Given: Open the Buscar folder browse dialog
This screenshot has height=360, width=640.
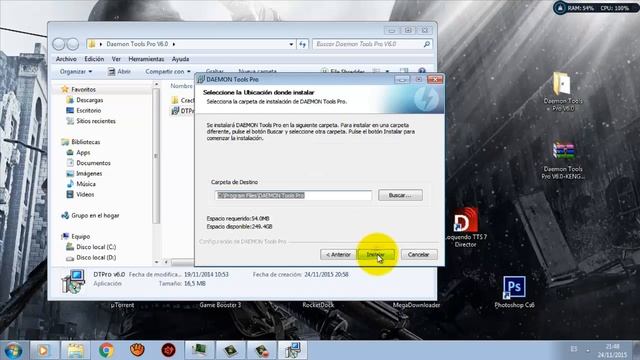Looking at the screenshot, I should pos(400,195).
